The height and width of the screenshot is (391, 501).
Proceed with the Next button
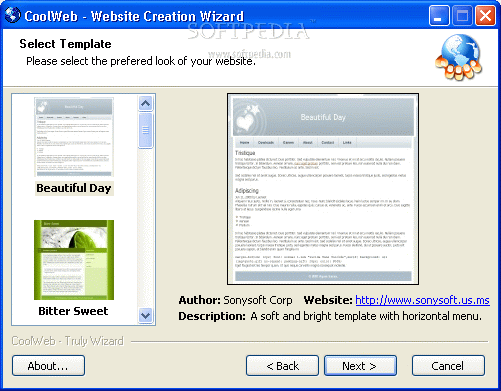pyautogui.click(x=360, y=366)
